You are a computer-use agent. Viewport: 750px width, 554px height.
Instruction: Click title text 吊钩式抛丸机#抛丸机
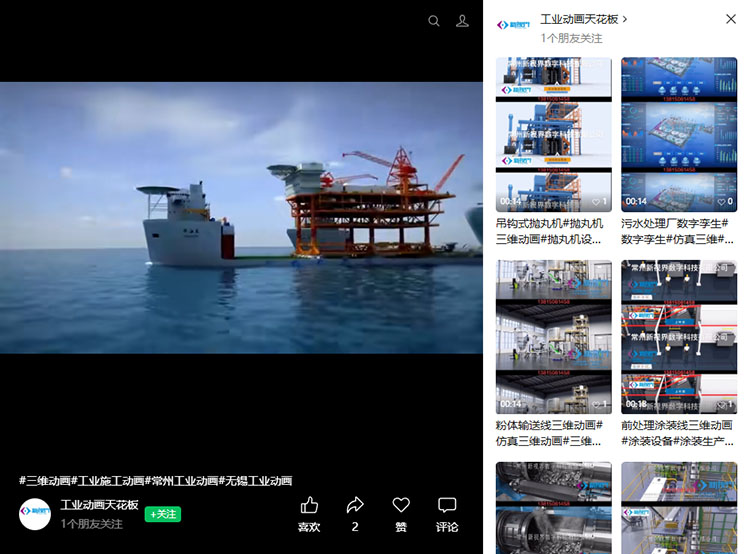click(x=549, y=223)
